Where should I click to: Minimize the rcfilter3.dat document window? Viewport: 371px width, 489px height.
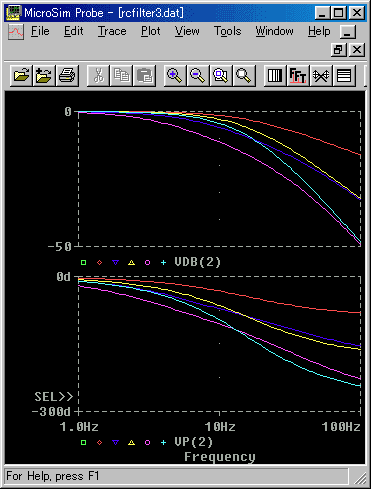(x=348, y=32)
